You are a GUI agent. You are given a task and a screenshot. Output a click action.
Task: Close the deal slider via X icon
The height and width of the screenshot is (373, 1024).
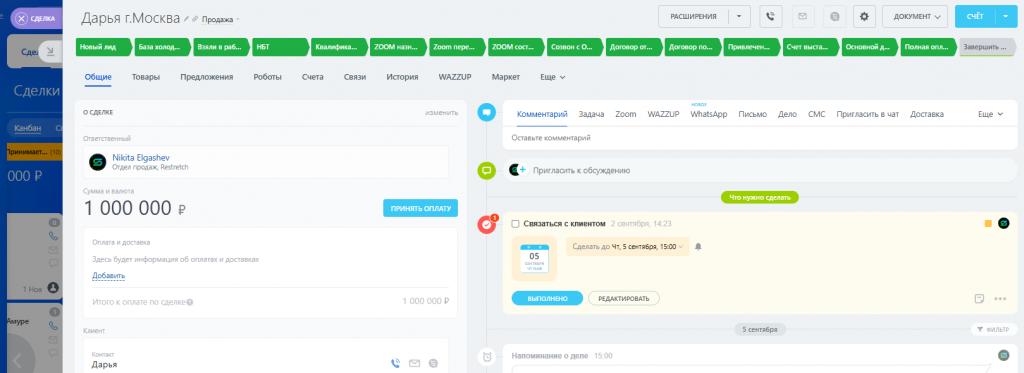click(x=21, y=19)
